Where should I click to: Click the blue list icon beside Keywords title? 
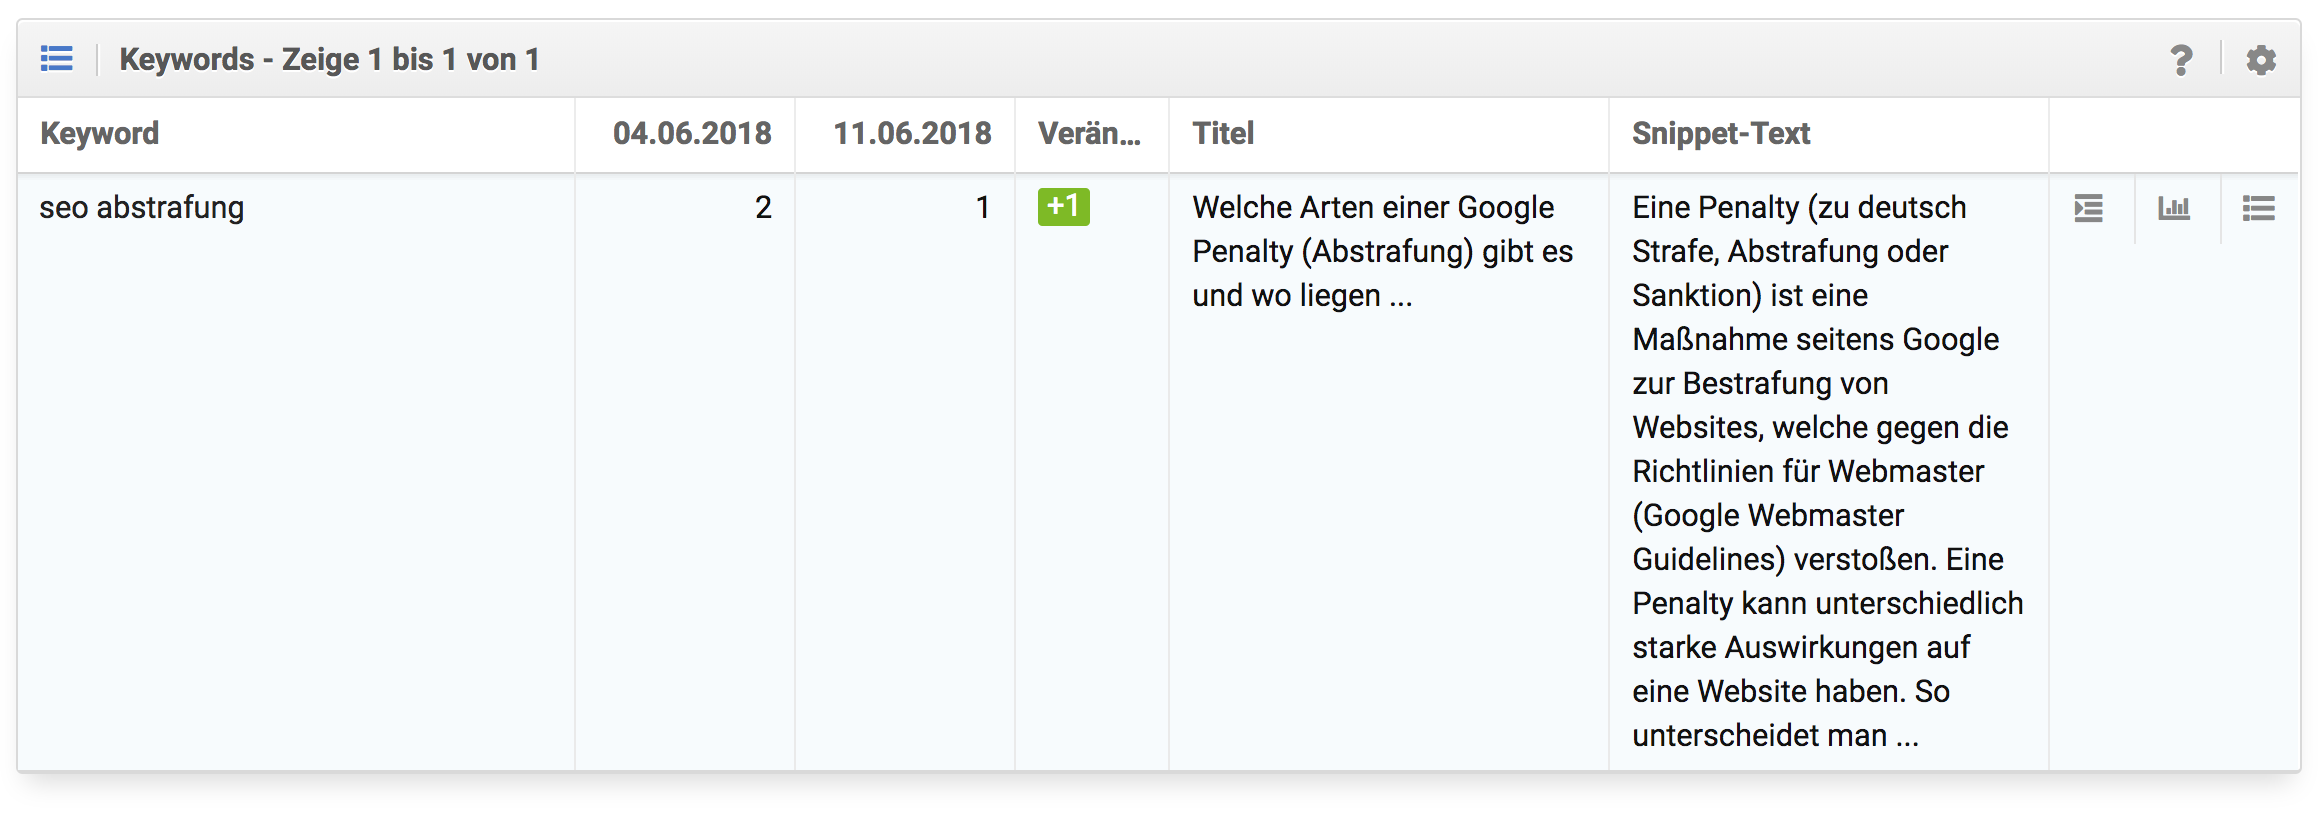point(57,59)
